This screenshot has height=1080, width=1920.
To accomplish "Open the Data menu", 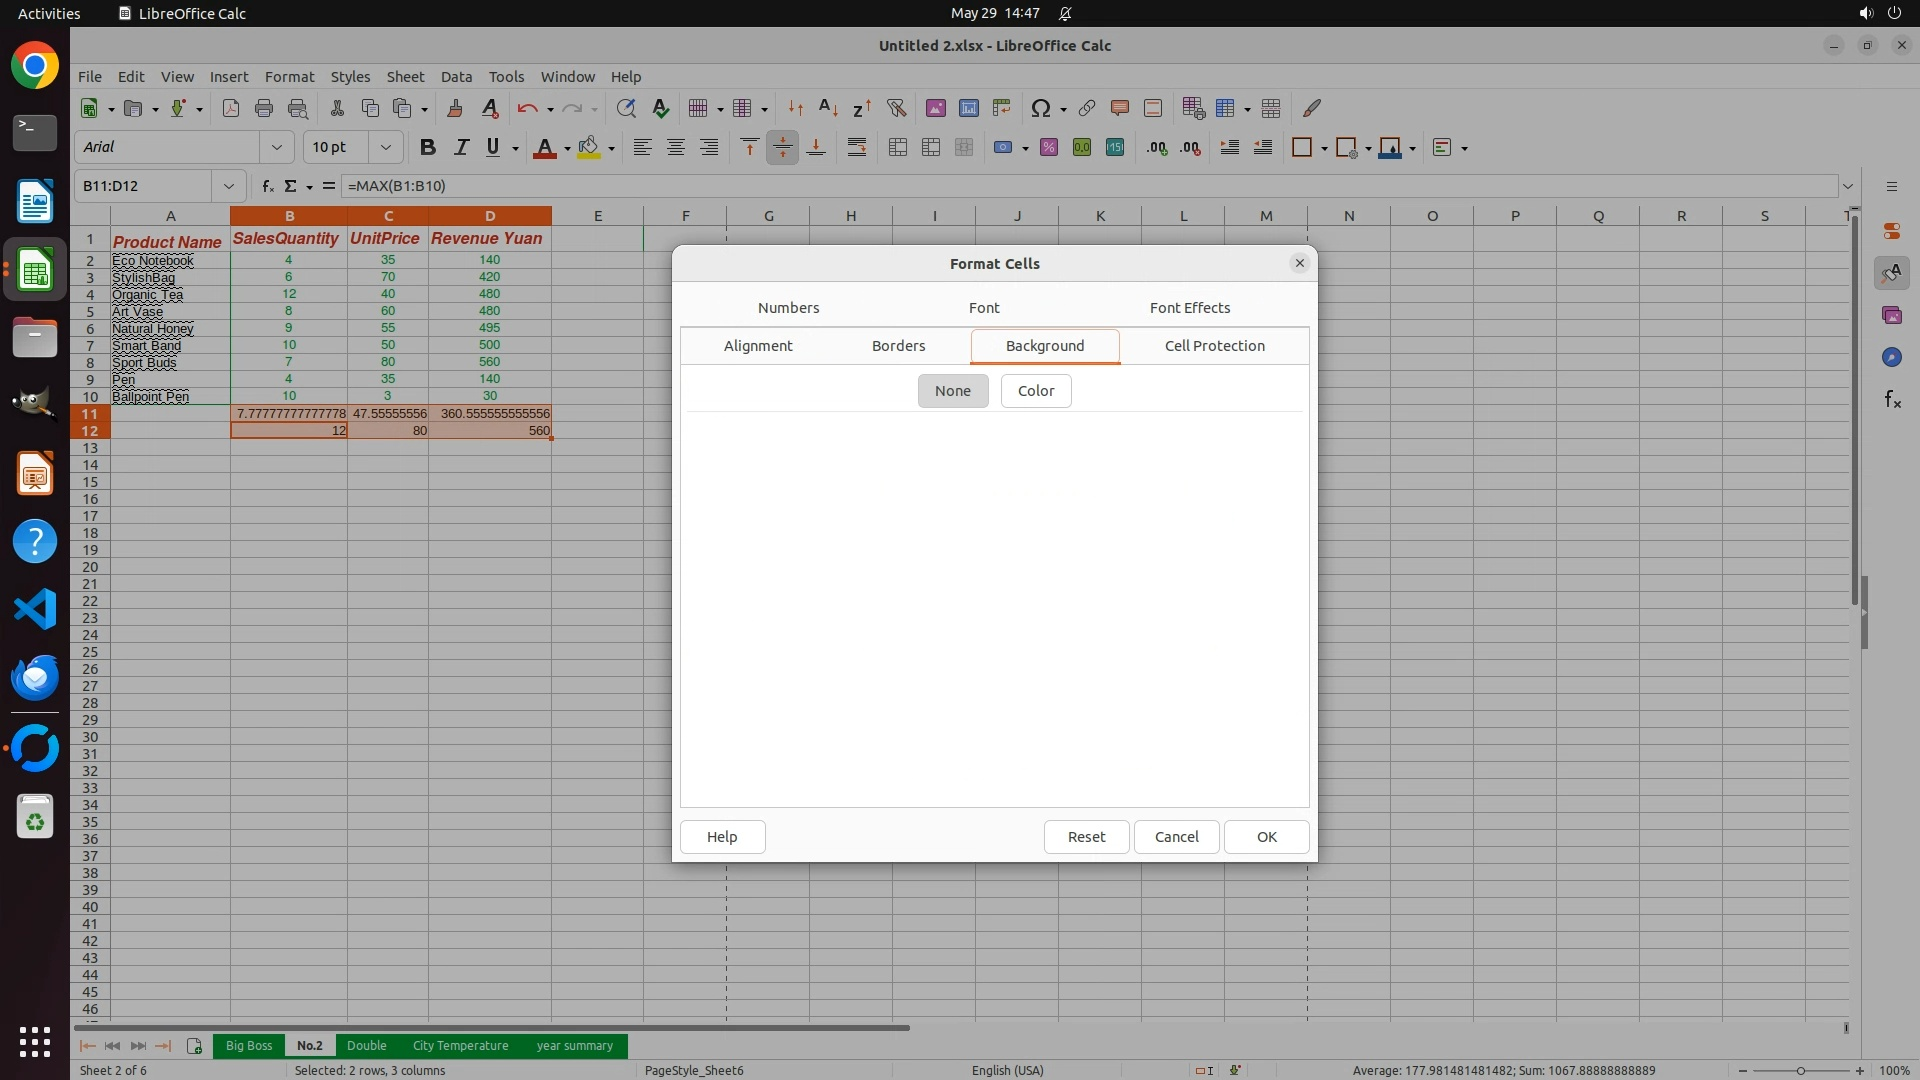I will pyautogui.click(x=456, y=77).
